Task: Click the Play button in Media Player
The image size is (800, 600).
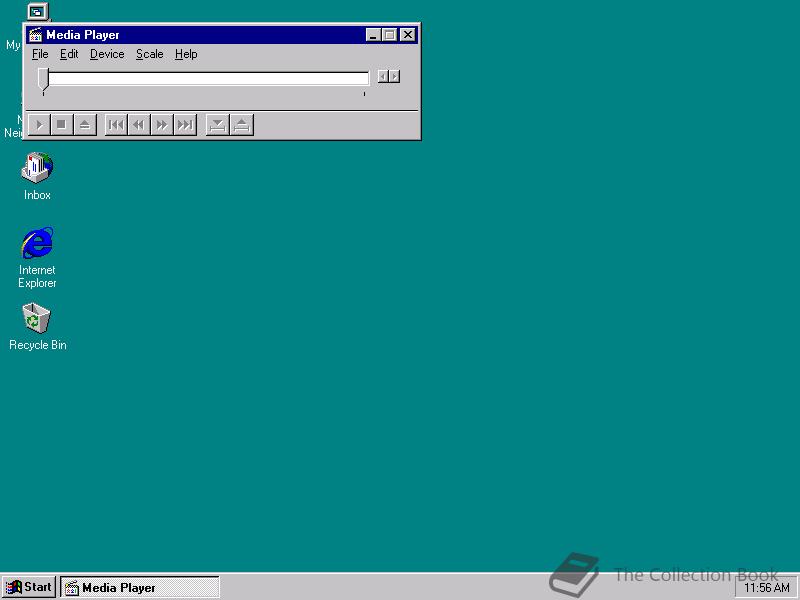Action: pyautogui.click(x=39, y=125)
